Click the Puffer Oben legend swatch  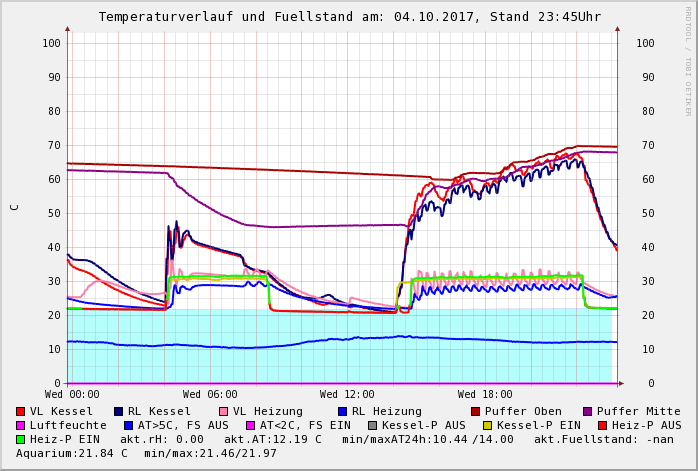tap(476, 411)
